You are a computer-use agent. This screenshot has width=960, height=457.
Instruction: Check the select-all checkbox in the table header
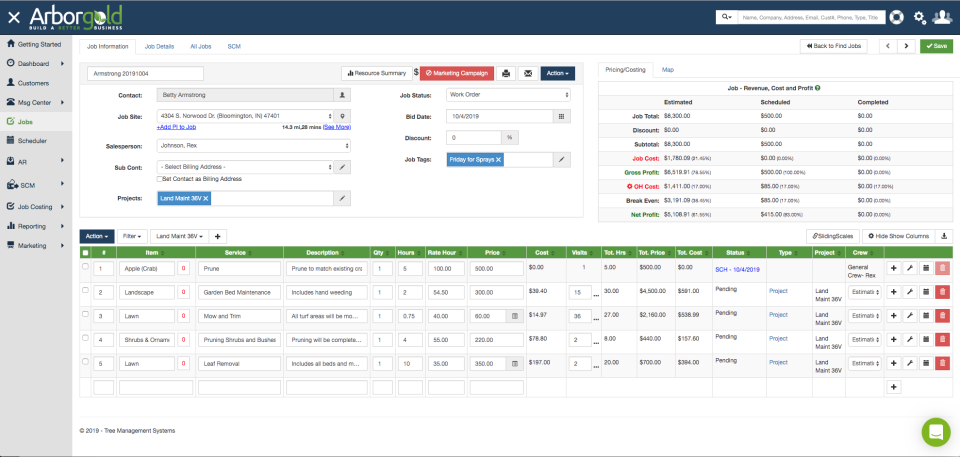(85, 253)
